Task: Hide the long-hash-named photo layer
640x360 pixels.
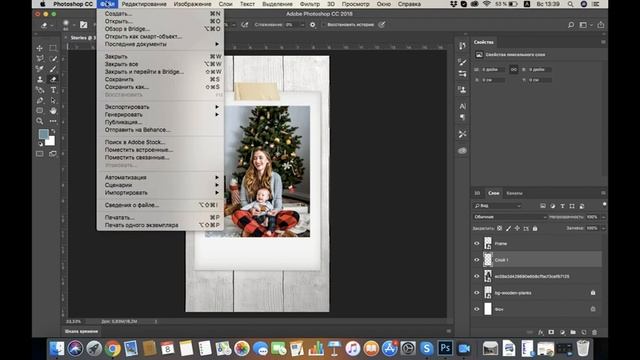Action: click(476, 276)
